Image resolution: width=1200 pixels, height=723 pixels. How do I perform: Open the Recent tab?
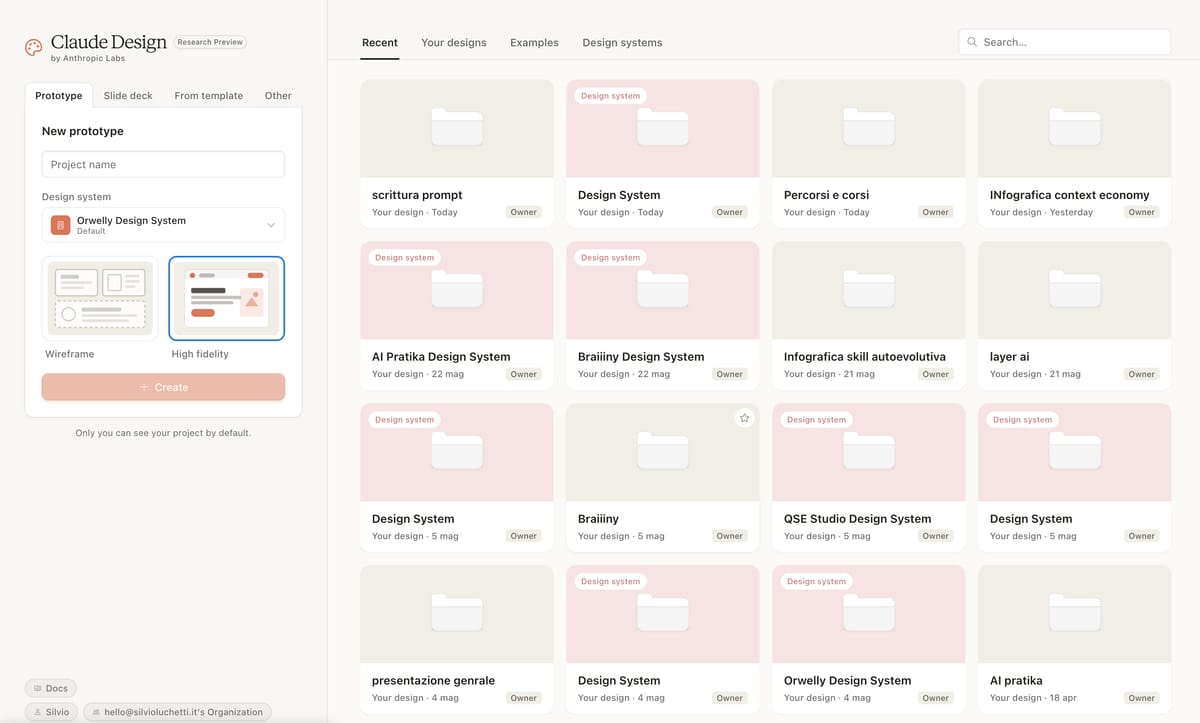point(380,43)
